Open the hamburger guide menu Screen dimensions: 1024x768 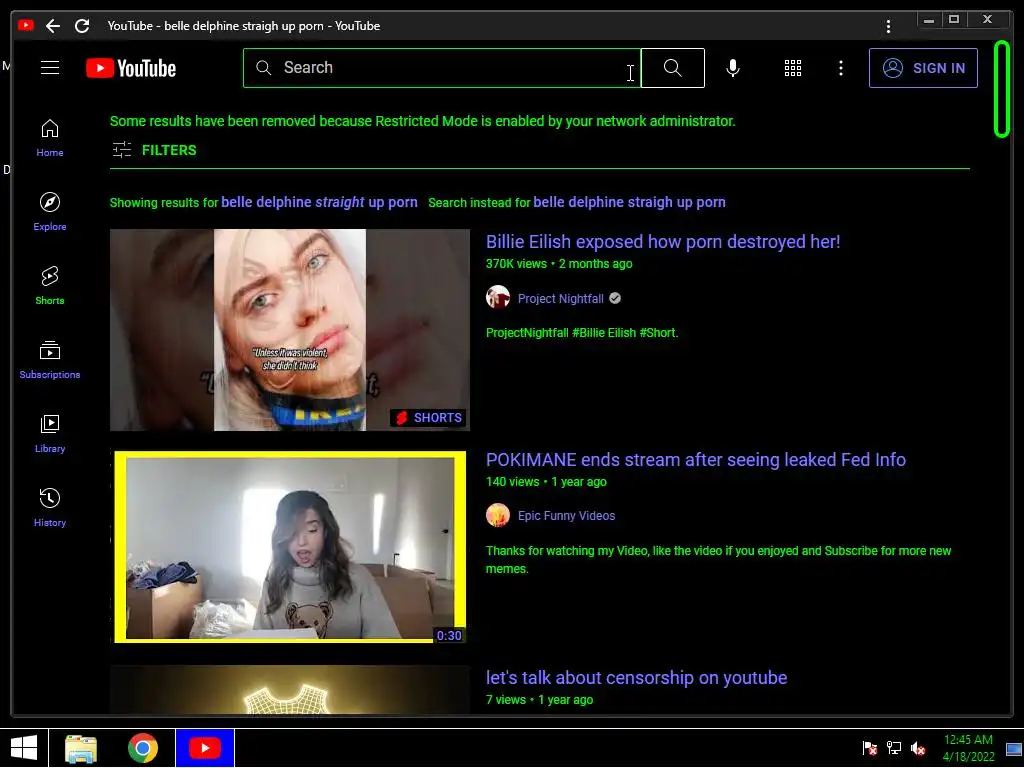[x=50, y=68]
